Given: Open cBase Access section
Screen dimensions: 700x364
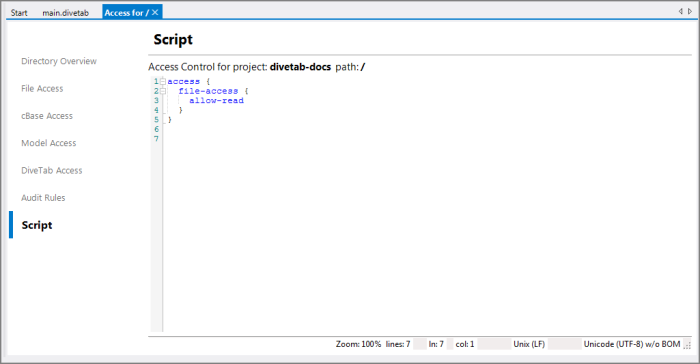Looking at the screenshot, I should click(x=47, y=116).
